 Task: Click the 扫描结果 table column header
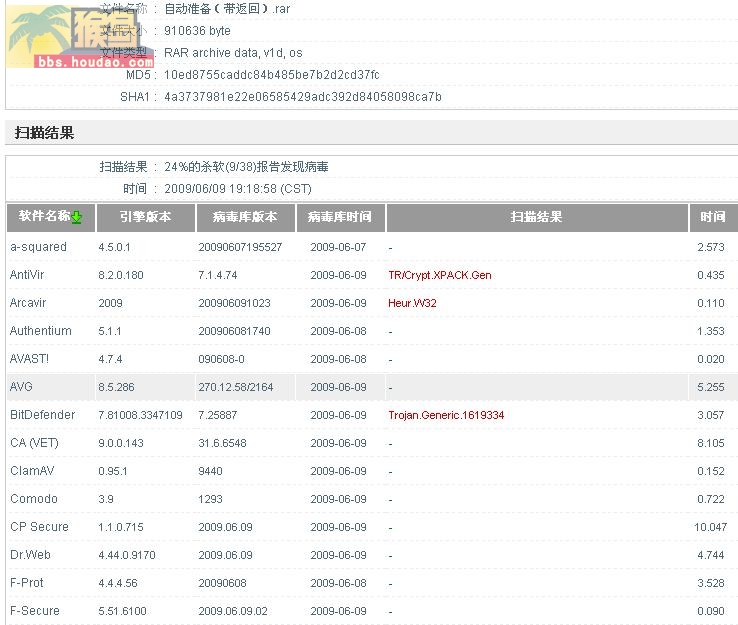coord(537,217)
